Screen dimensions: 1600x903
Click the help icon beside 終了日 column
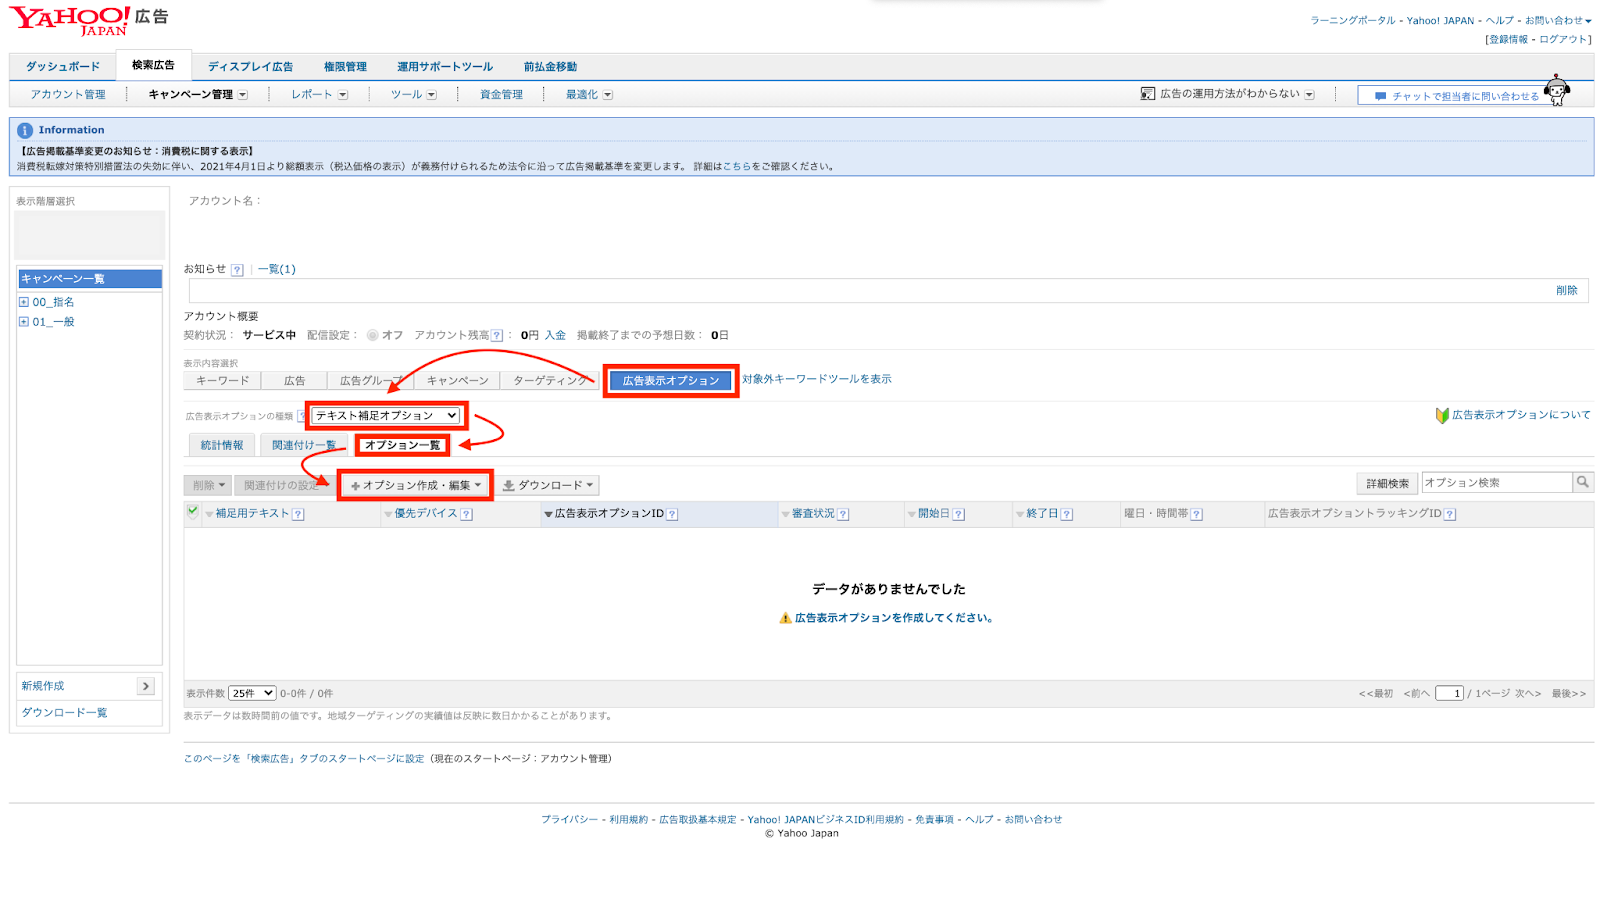point(1067,514)
